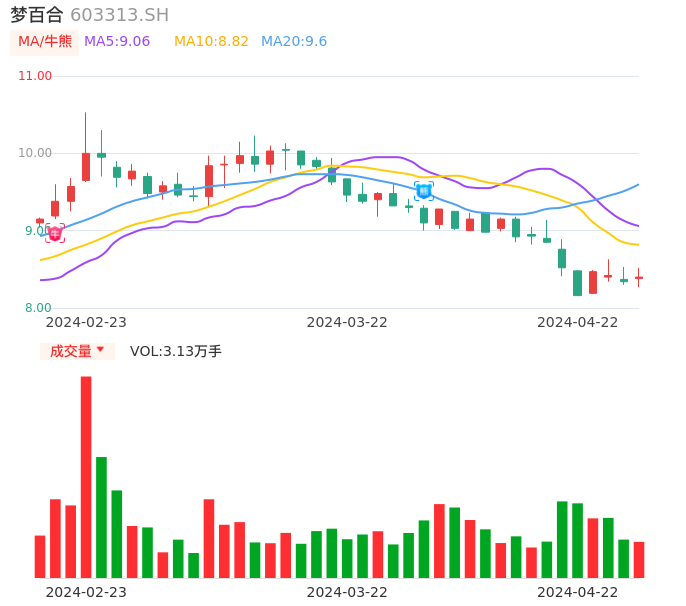686x606 pixels.
Task: Click the 2024-03-22 date on price axis
Action: 347,322
